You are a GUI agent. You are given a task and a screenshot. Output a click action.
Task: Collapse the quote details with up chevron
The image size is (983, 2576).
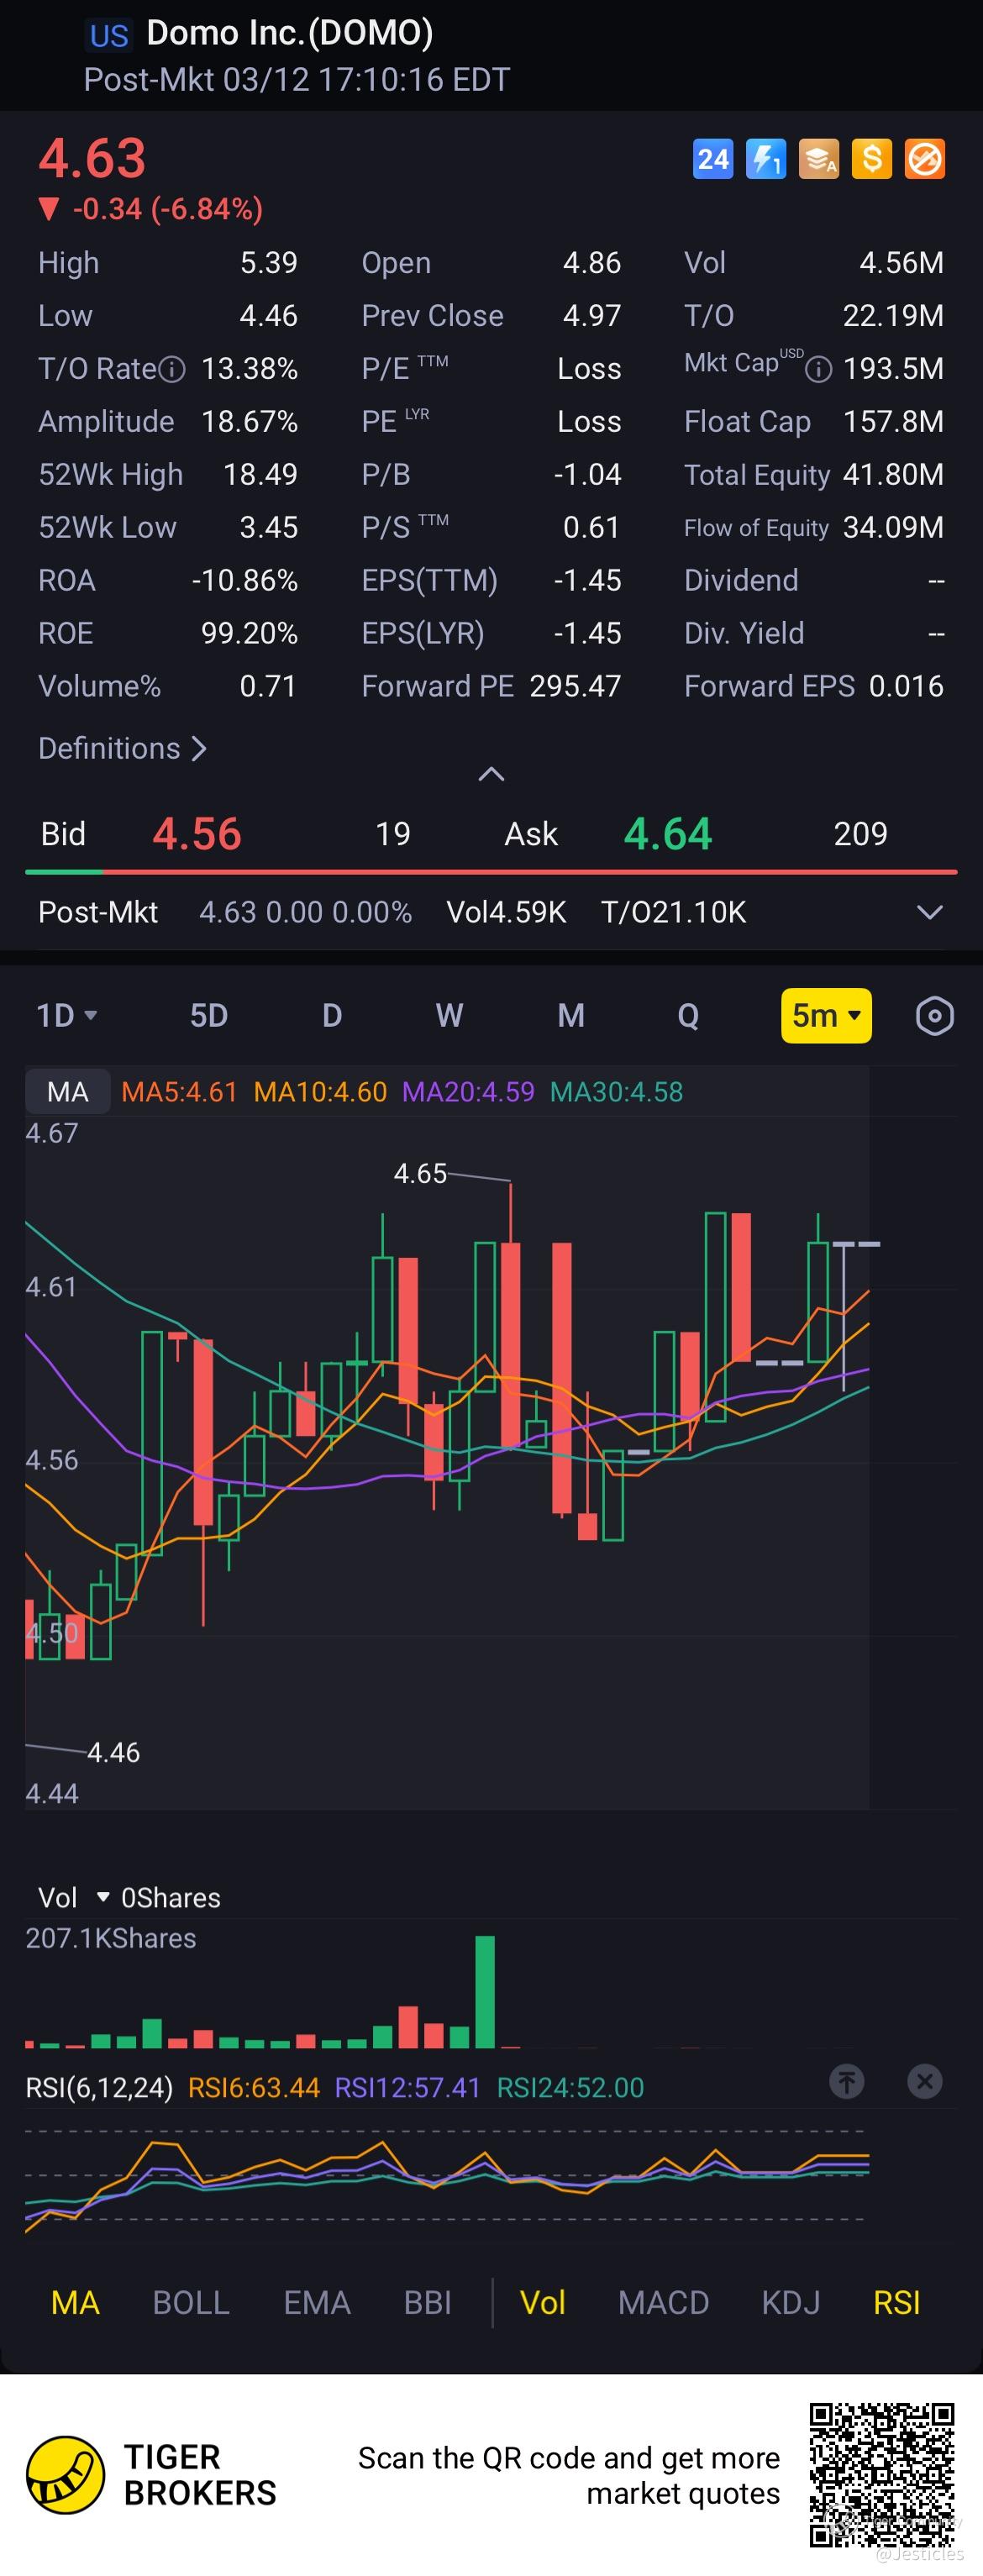click(491, 774)
